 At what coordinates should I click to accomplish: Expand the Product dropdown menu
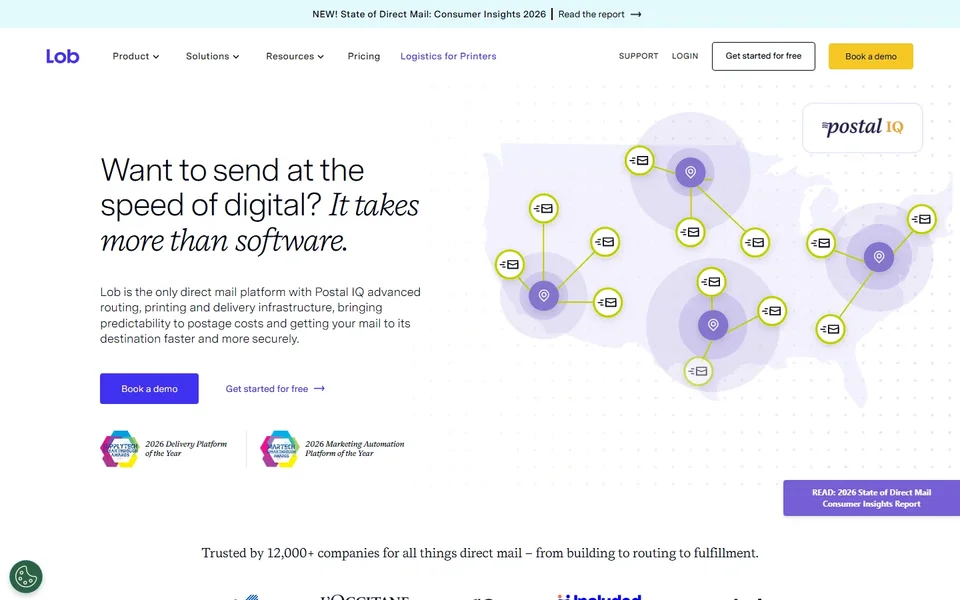click(135, 56)
